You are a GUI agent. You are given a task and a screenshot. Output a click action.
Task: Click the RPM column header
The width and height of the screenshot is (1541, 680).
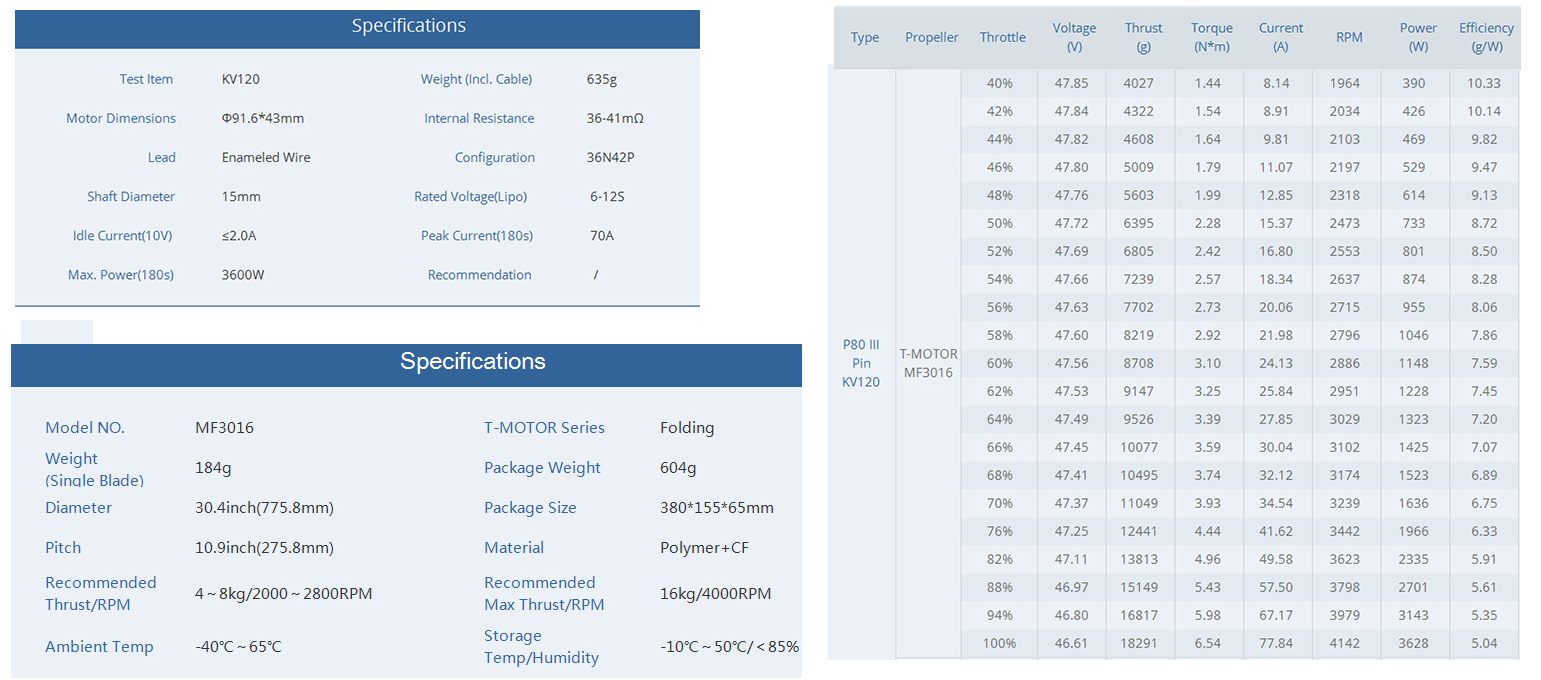point(1349,37)
